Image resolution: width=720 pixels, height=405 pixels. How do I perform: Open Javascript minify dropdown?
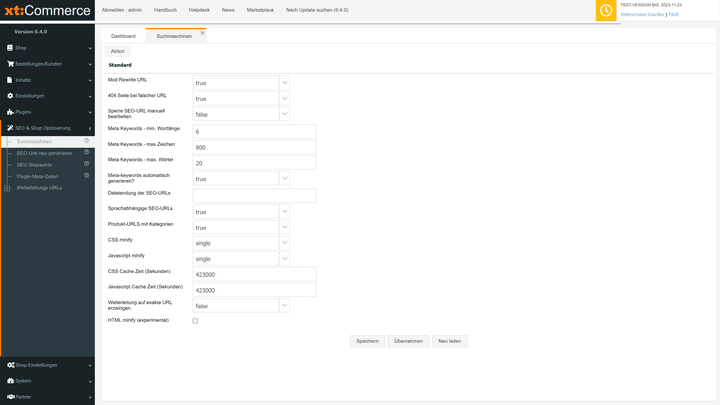point(284,259)
